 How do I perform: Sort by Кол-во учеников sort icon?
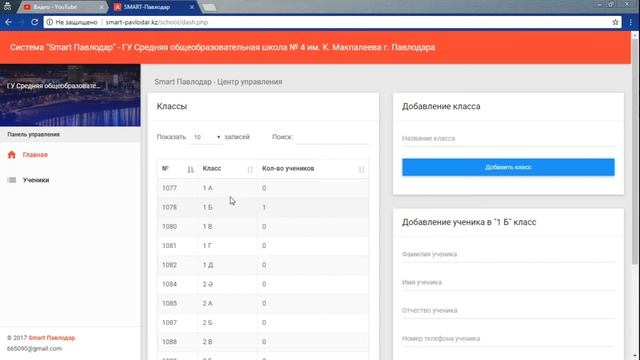coord(361,169)
